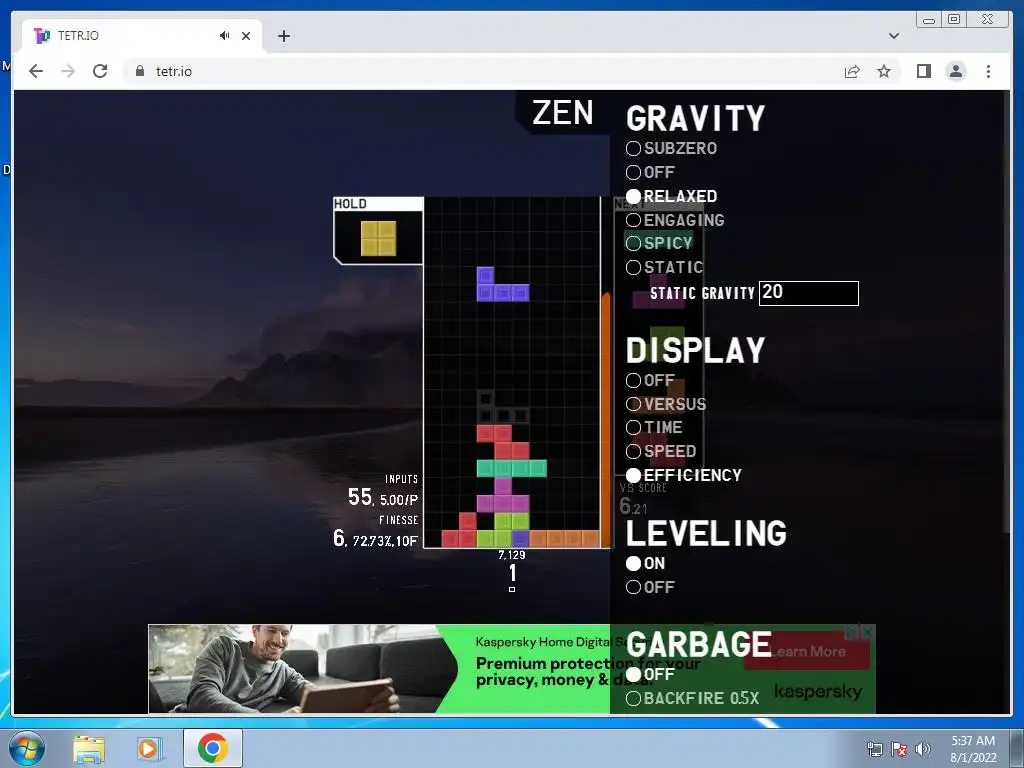Set Display to Versus
The height and width of the screenshot is (768, 1024).
(x=666, y=404)
